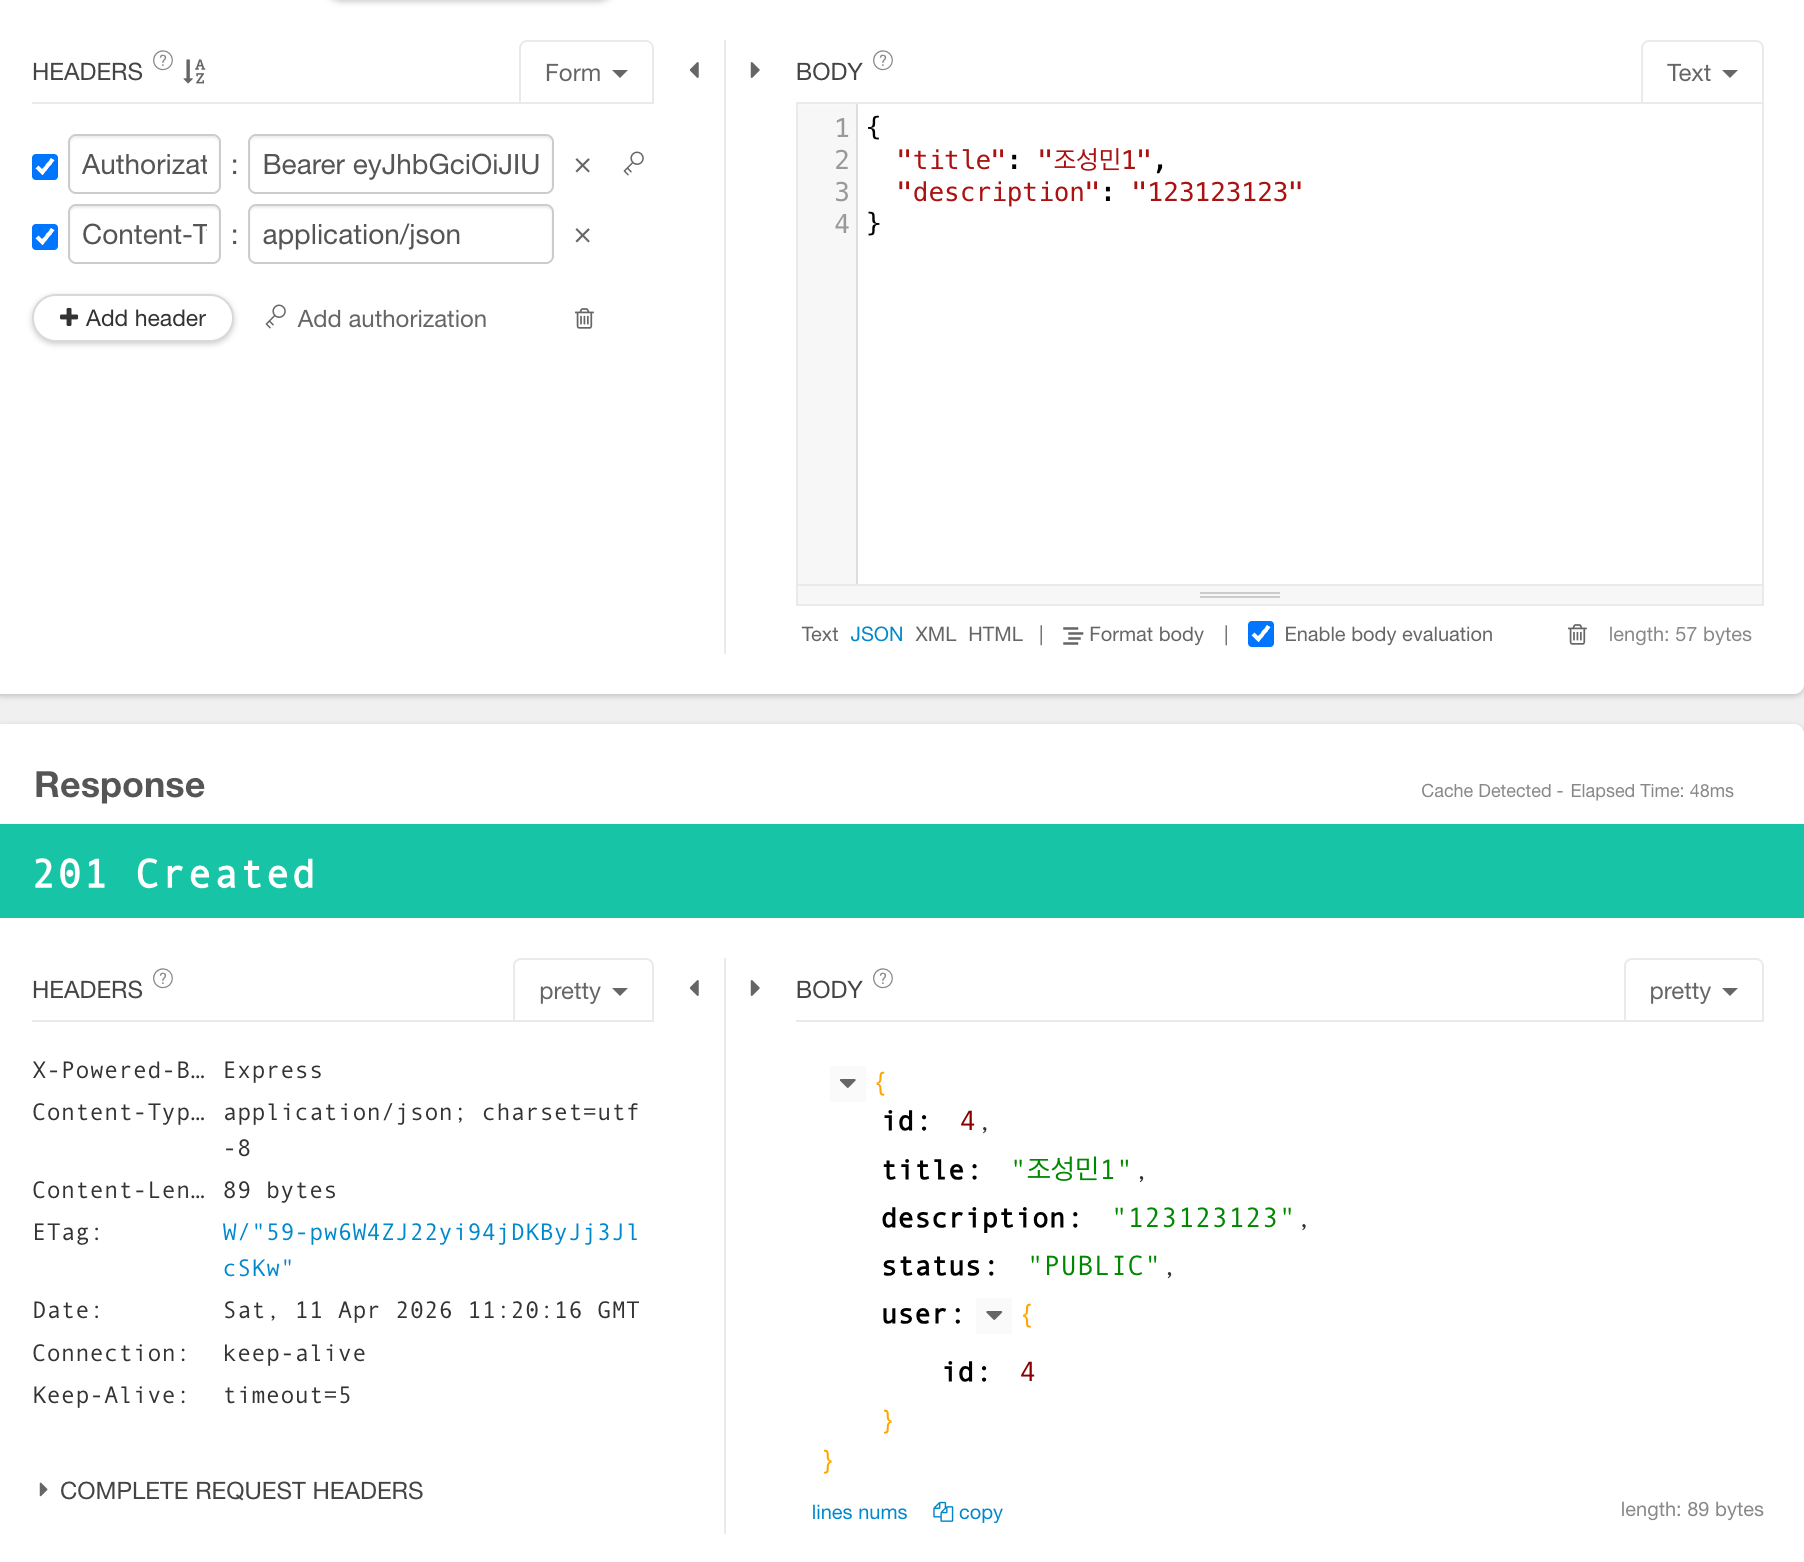Delete the Content-Type header row
The width and height of the screenshot is (1804, 1562).
click(x=582, y=235)
